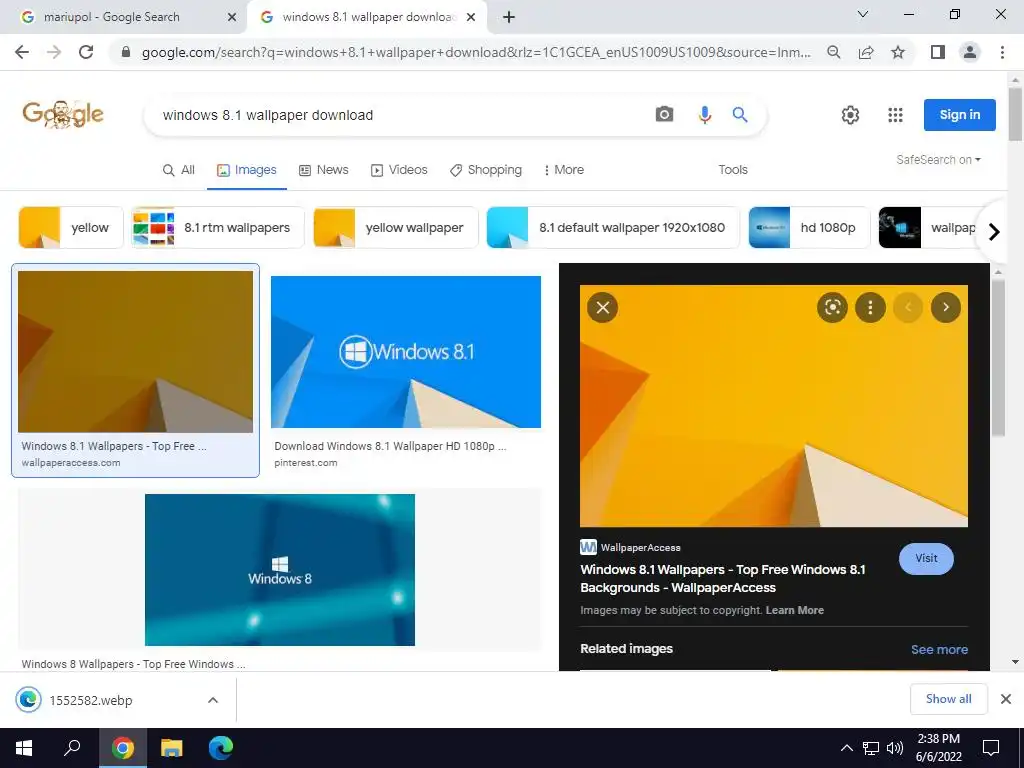Open the blue Windows 8.1 Pinterest thumbnail

tap(406, 351)
